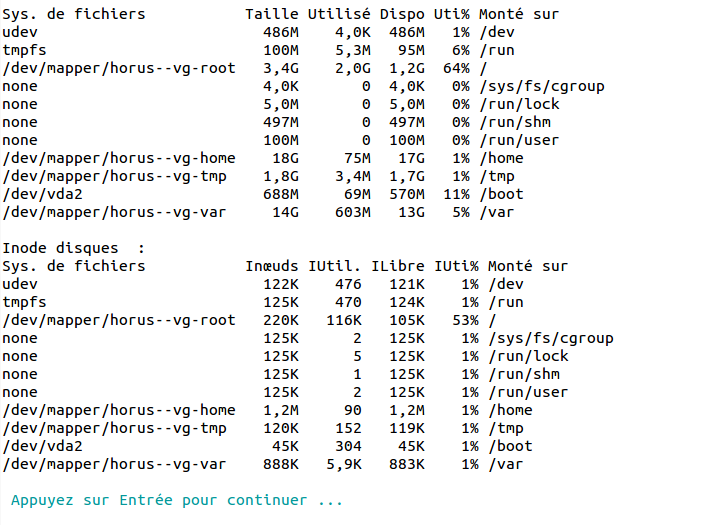Click the 'IUti%' column header
The image size is (727, 525).
coord(456,266)
